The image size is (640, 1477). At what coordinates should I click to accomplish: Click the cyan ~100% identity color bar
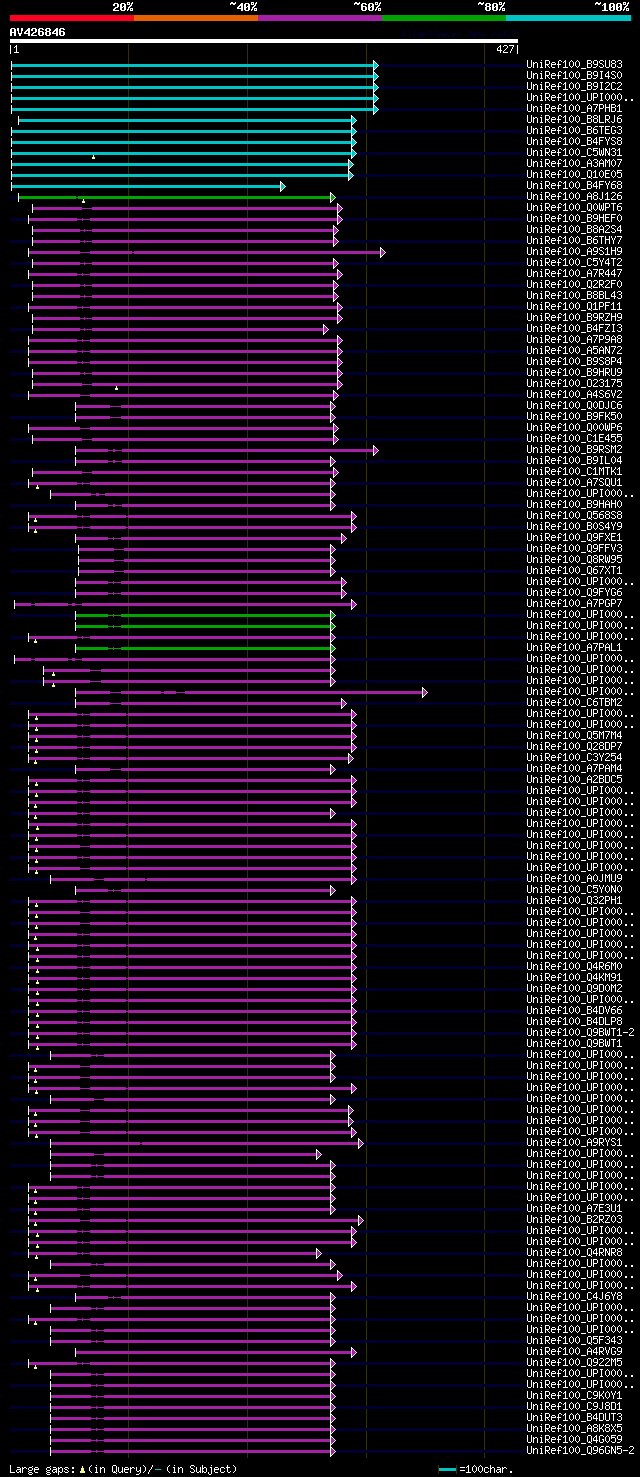click(568, 18)
